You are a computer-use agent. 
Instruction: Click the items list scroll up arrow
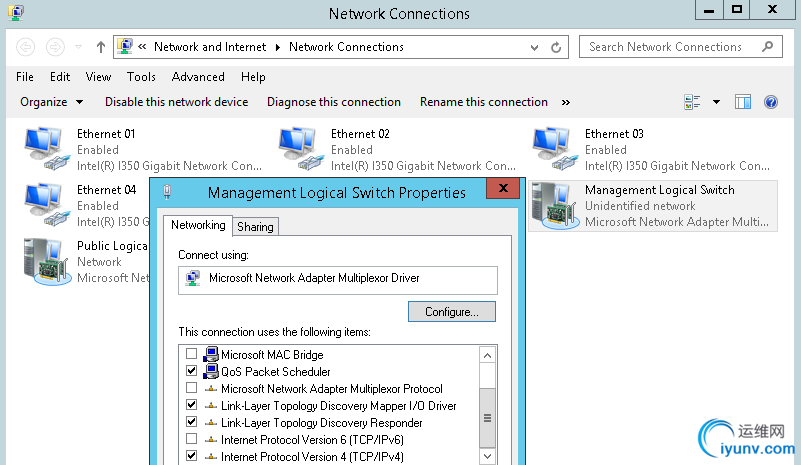coord(487,355)
